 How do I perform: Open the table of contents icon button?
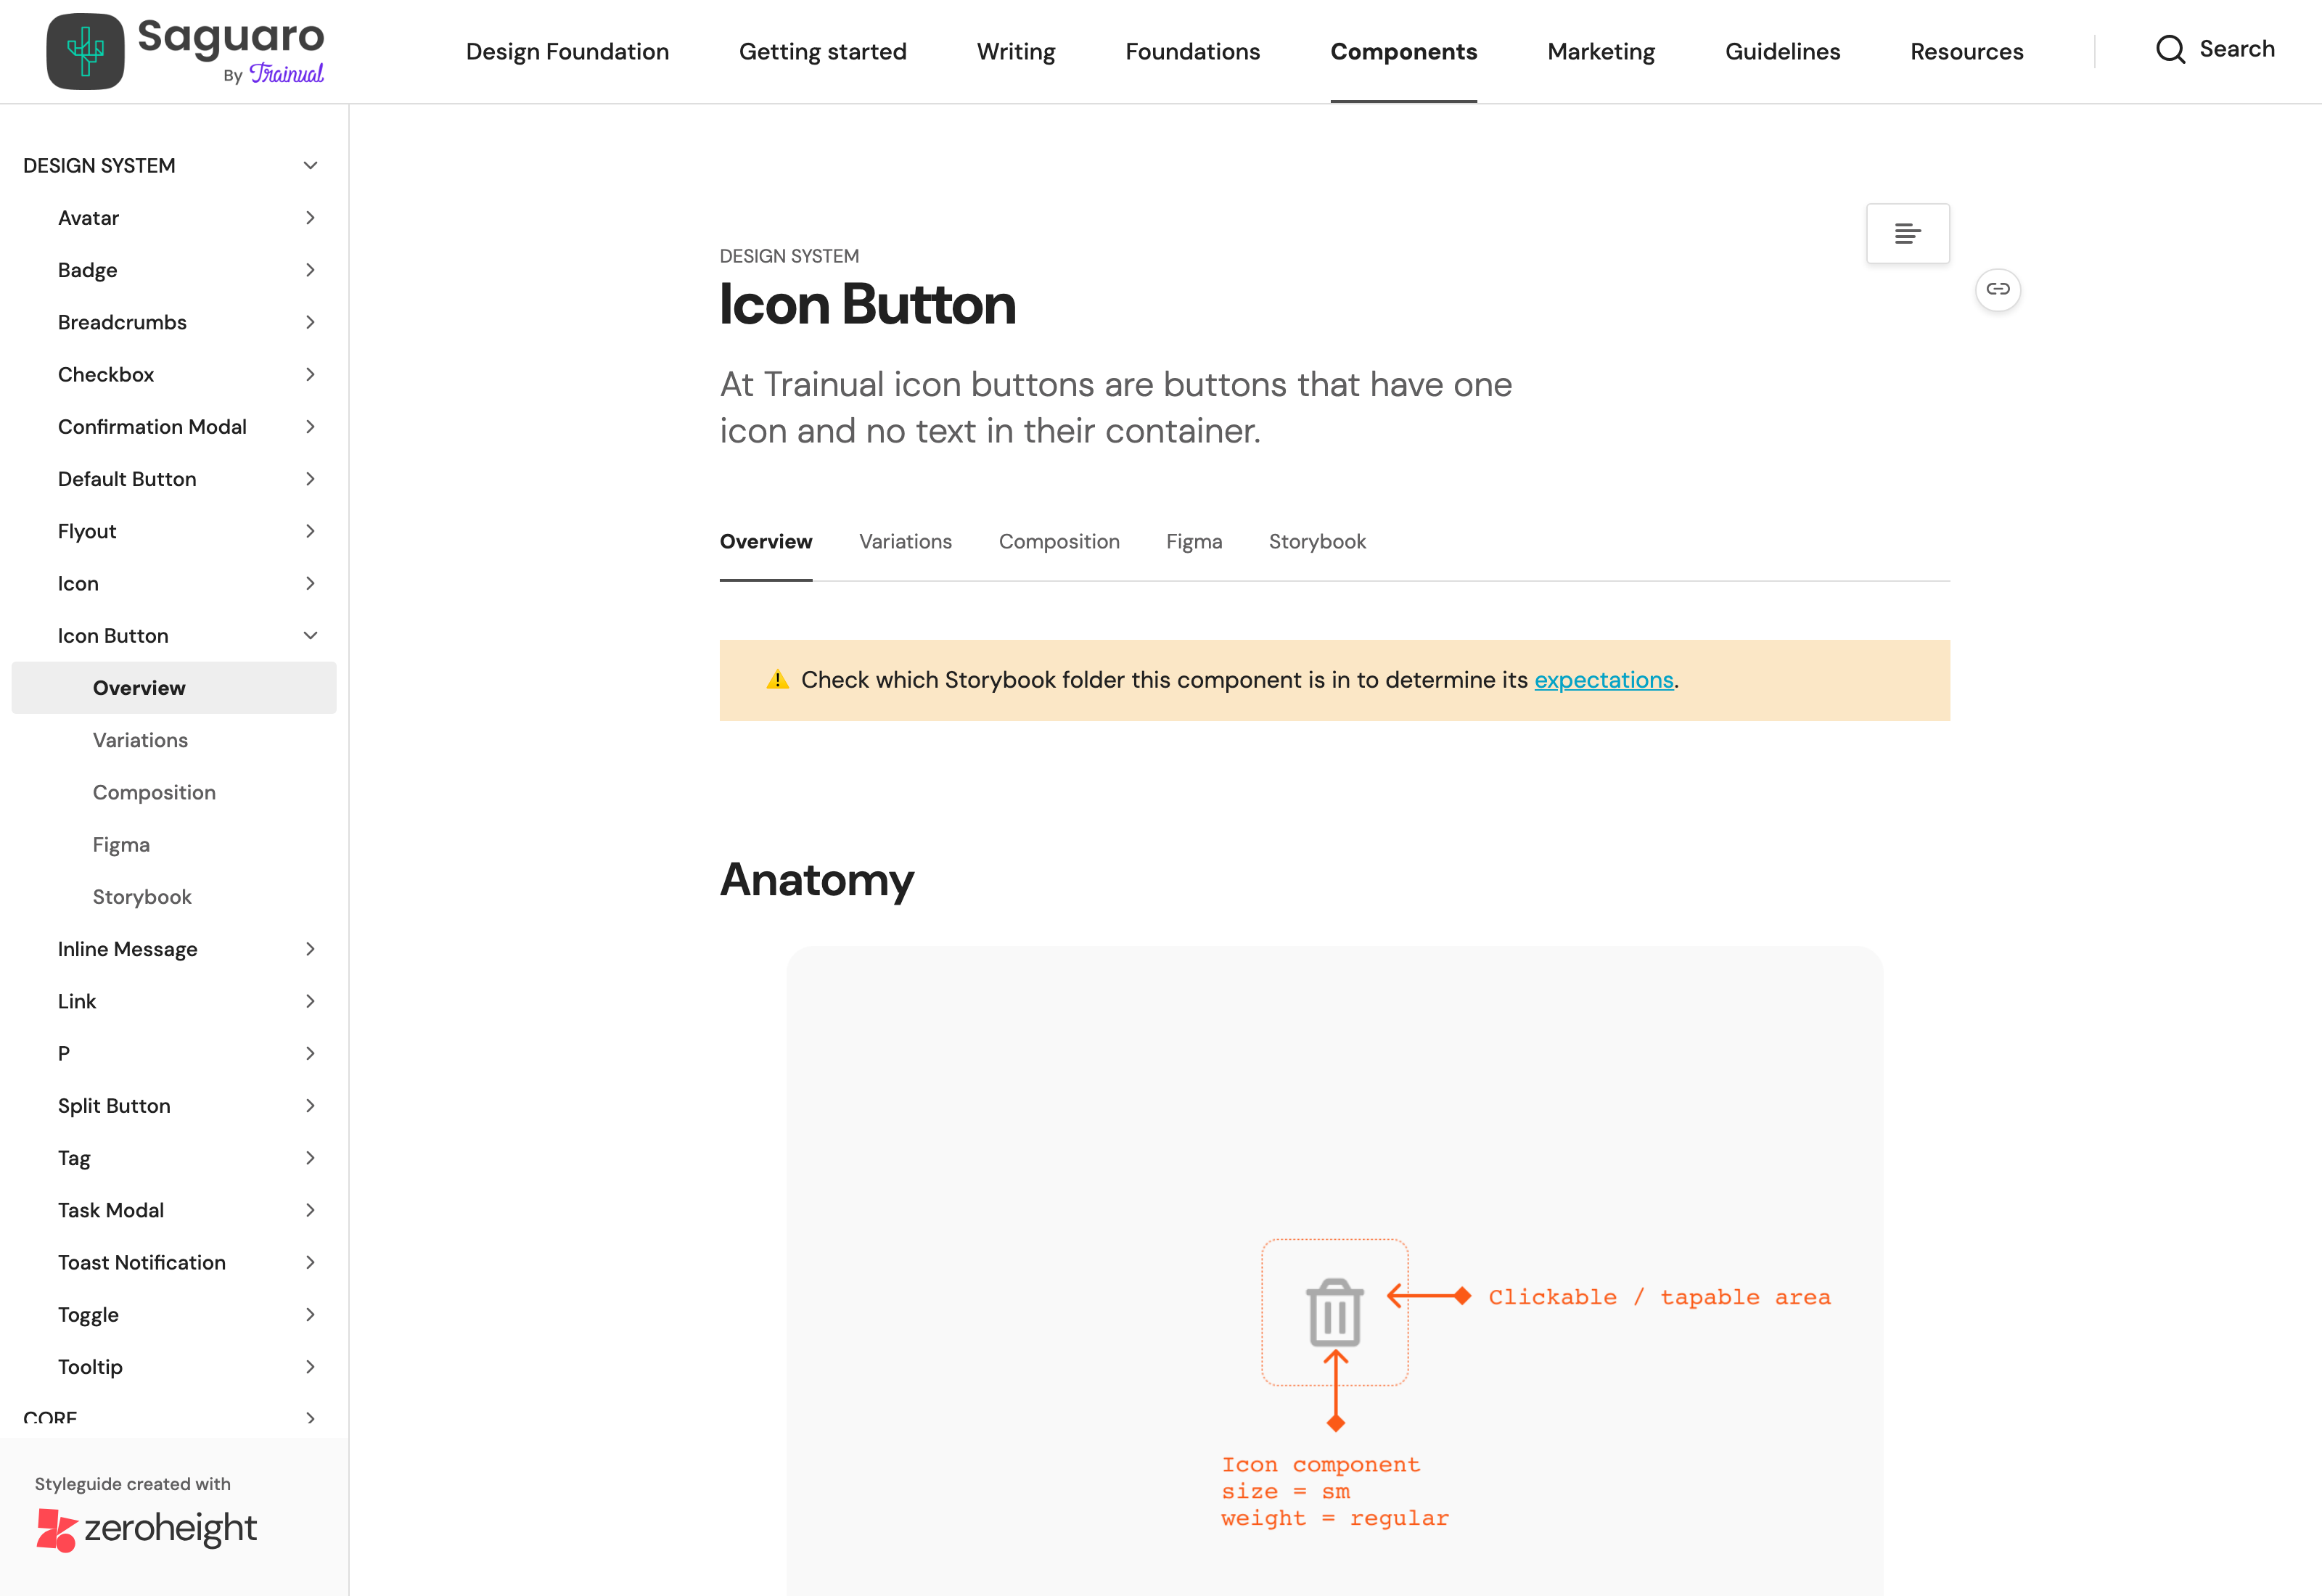pyautogui.click(x=1907, y=234)
